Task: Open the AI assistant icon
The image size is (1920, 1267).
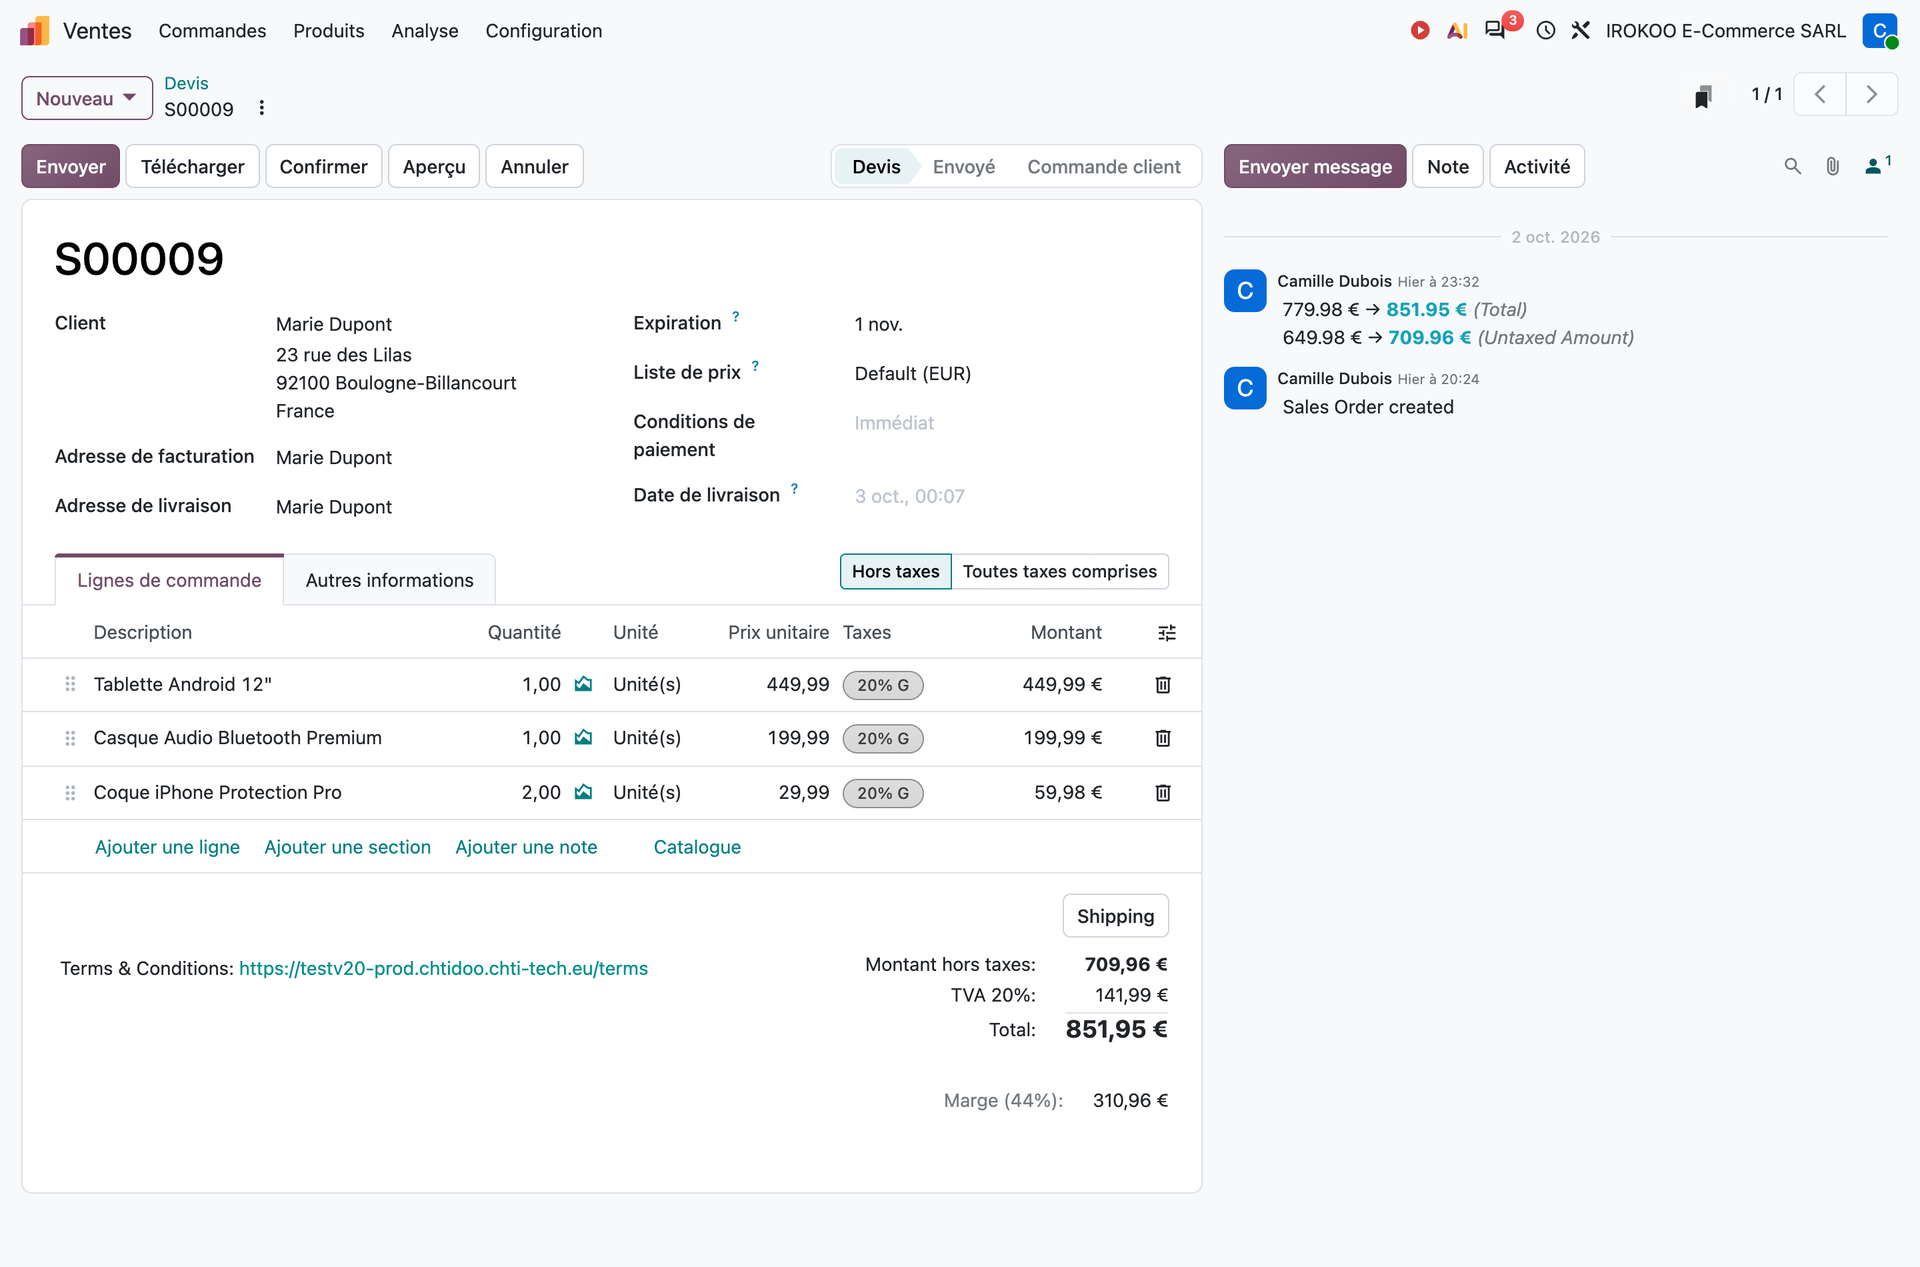Action: [x=1457, y=31]
